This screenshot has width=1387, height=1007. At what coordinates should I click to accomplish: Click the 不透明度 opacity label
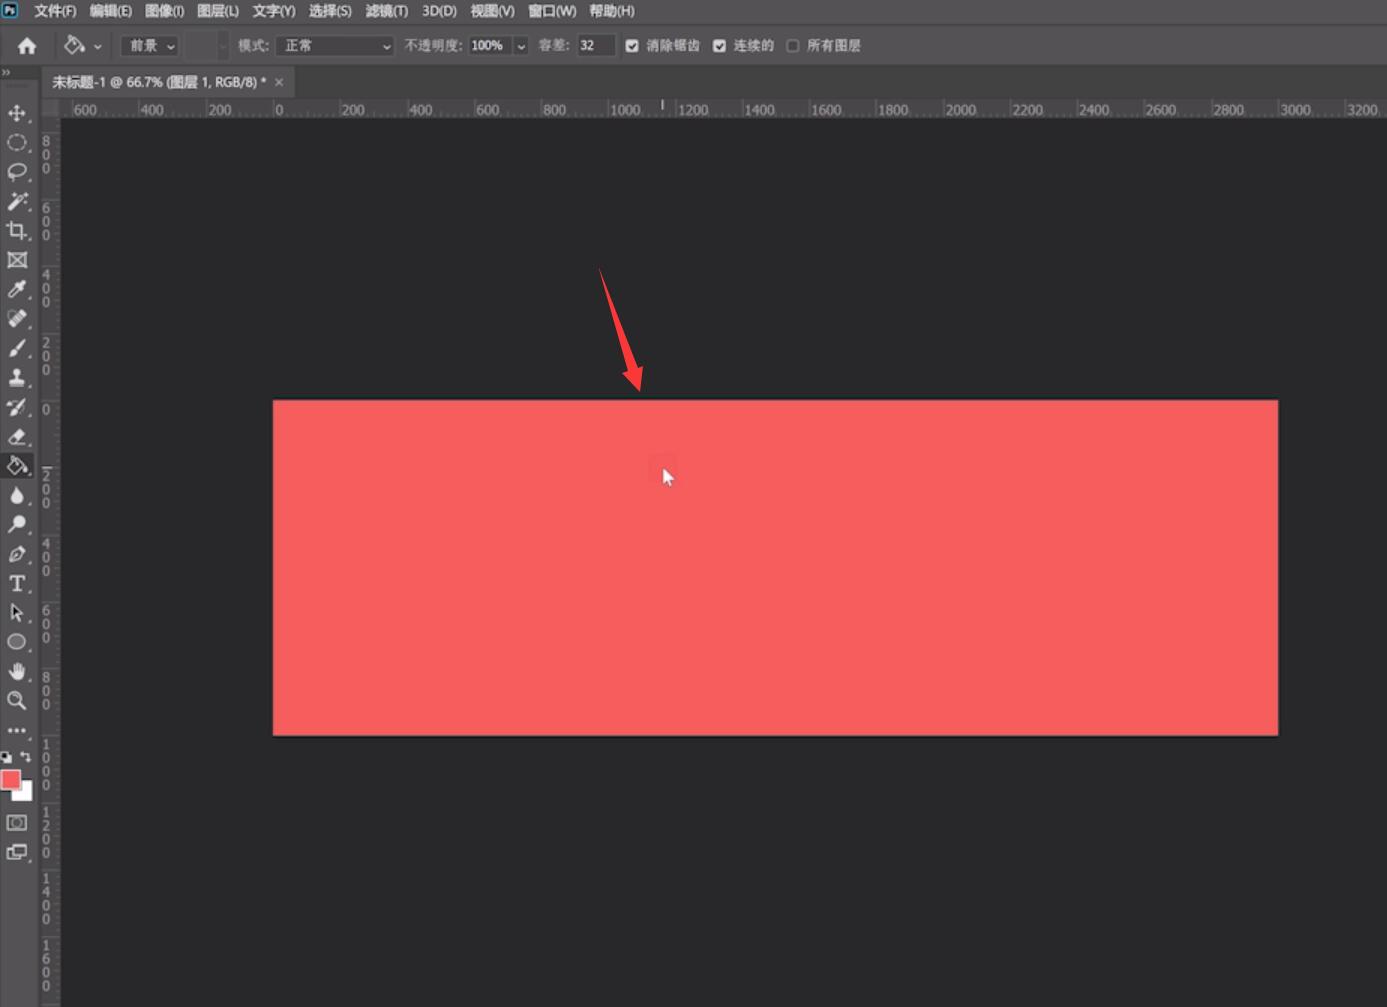433,46
